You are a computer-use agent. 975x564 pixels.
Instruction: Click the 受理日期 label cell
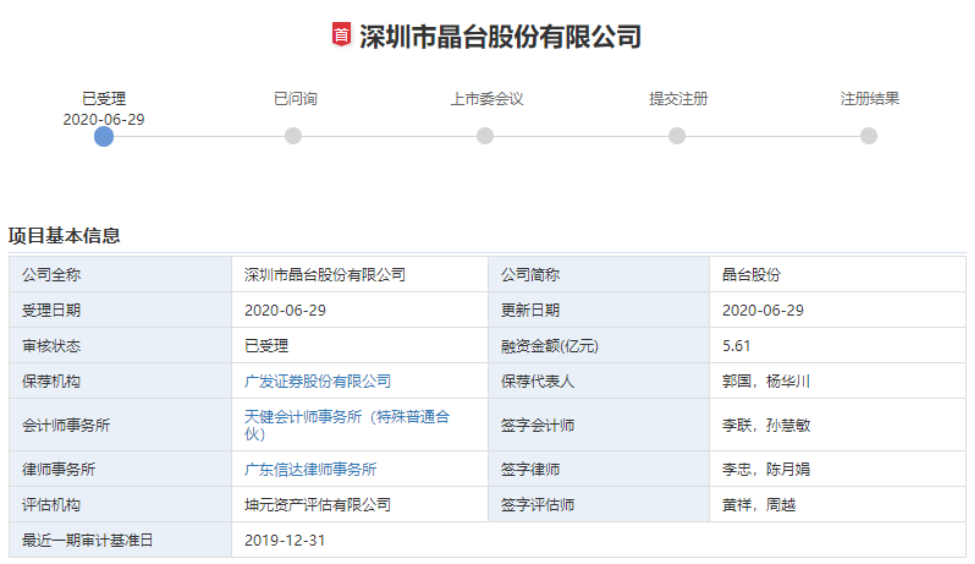[121, 310]
